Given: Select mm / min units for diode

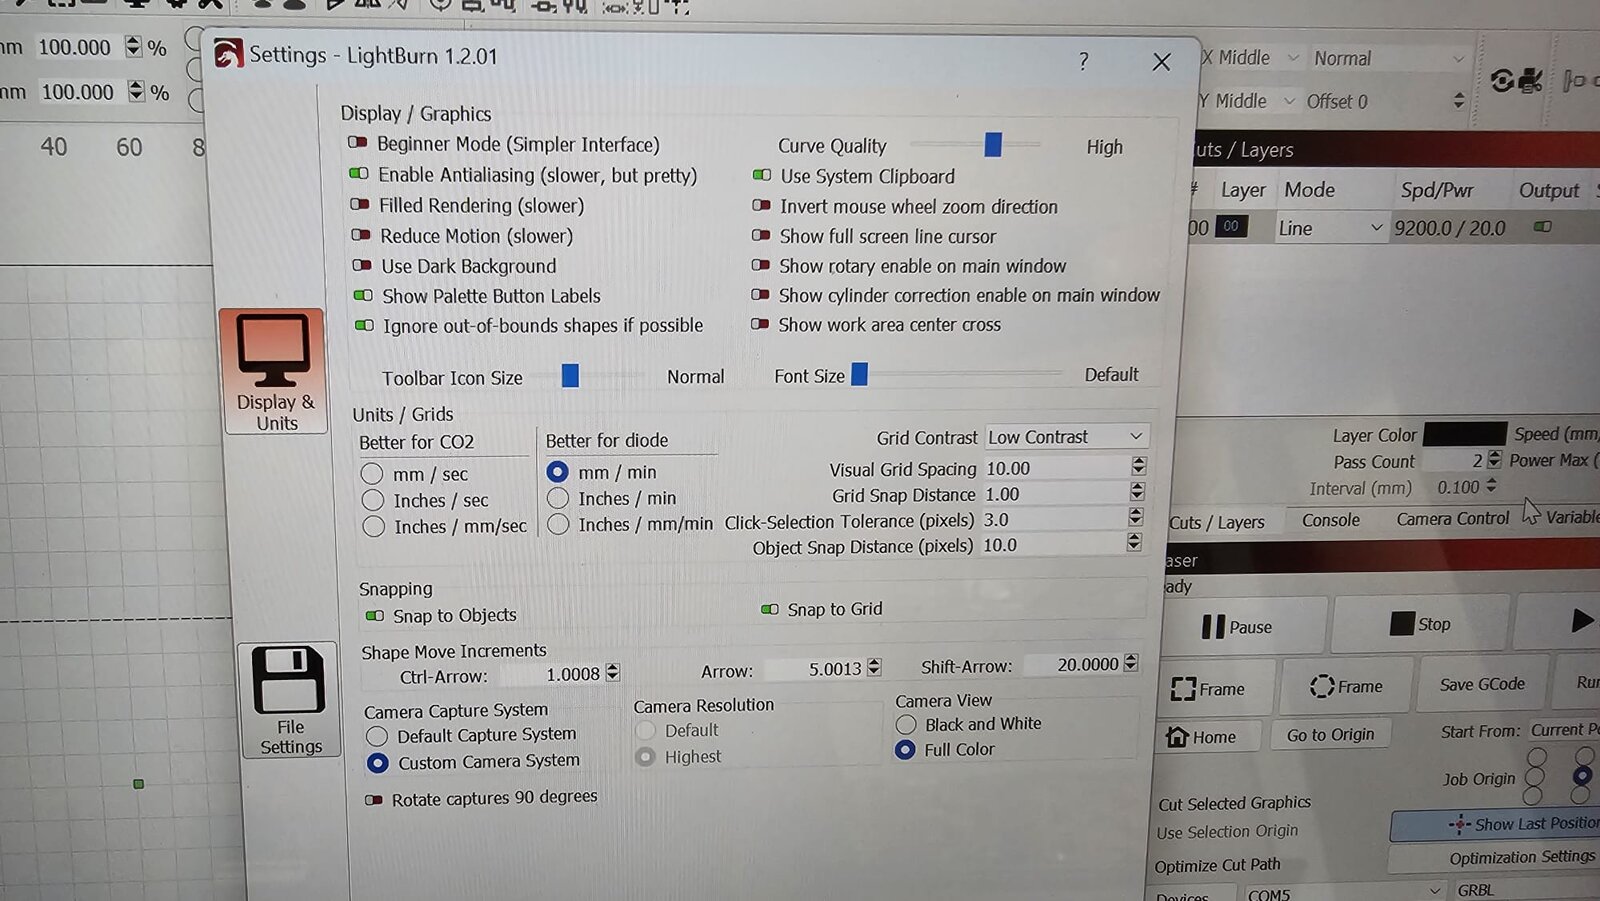Looking at the screenshot, I should (557, 471).
